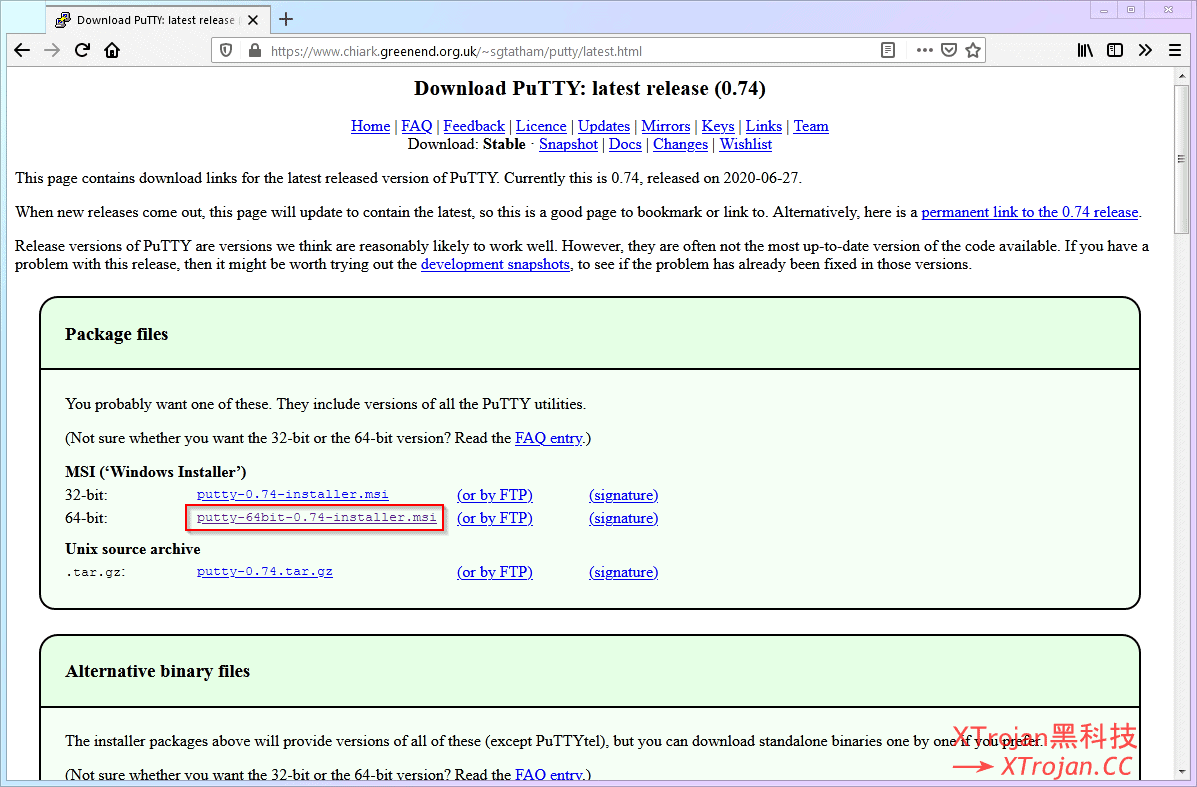Click the browser Back arrow button
This screenshot has width=1197, height=787.
22,51
